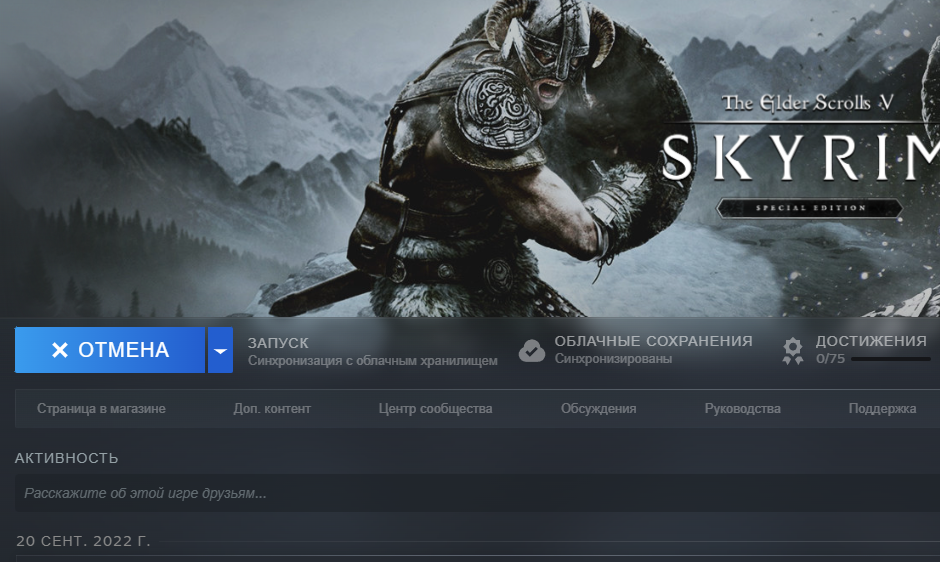Click the cloud saves checkmark icon

tap(532, 350)
